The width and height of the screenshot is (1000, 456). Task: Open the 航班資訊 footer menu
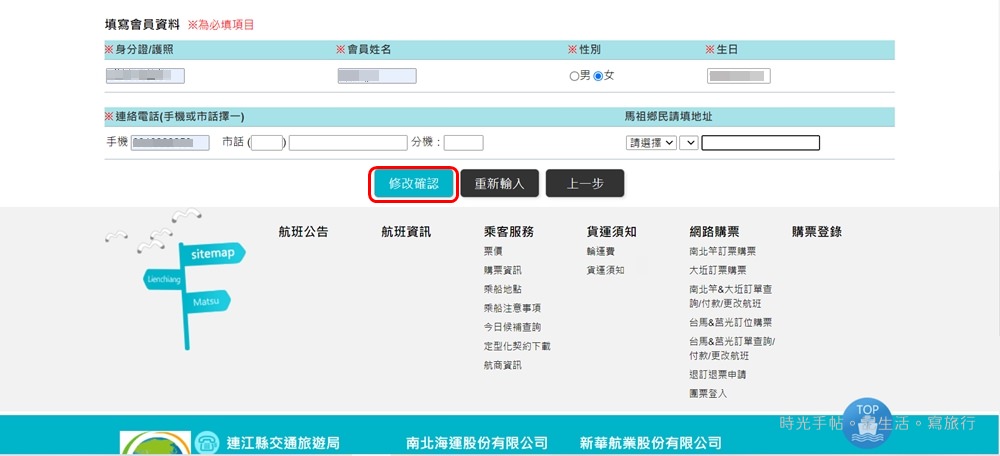click(406, 232)
